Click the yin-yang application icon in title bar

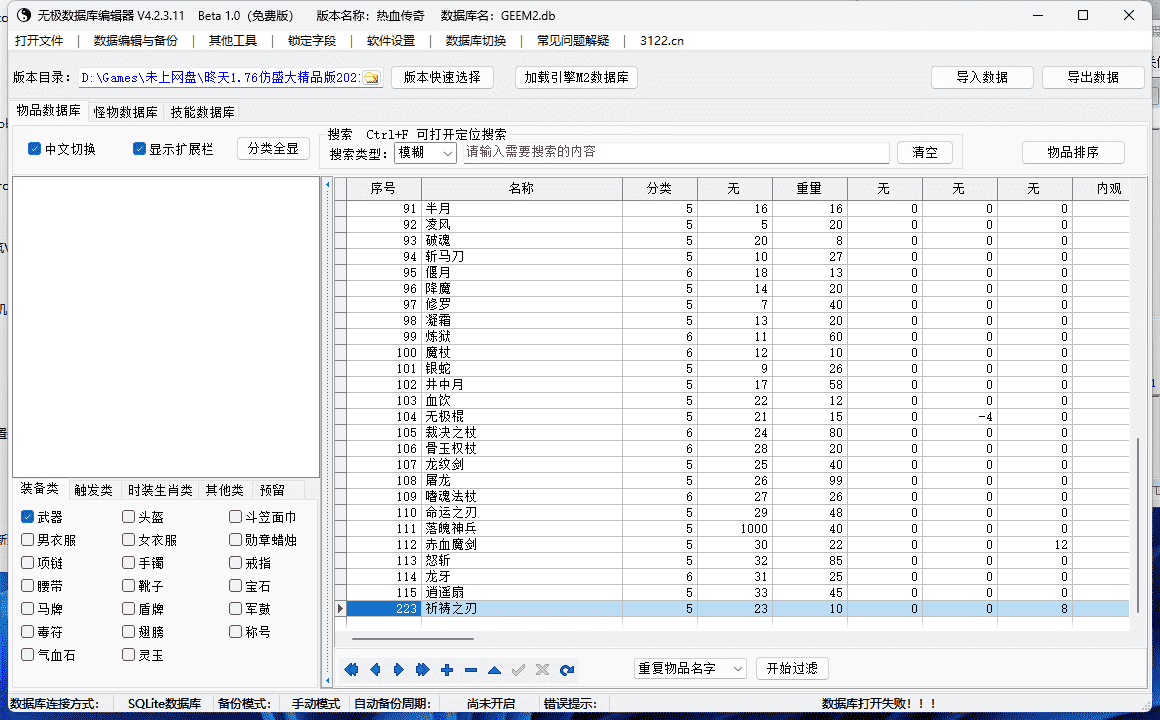24,16
